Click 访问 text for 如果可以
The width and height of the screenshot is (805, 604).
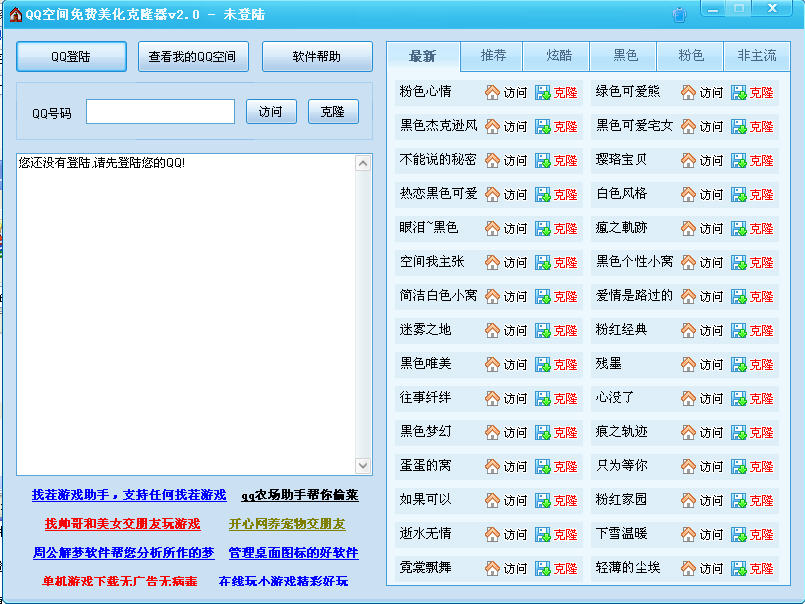click(515, 500)
